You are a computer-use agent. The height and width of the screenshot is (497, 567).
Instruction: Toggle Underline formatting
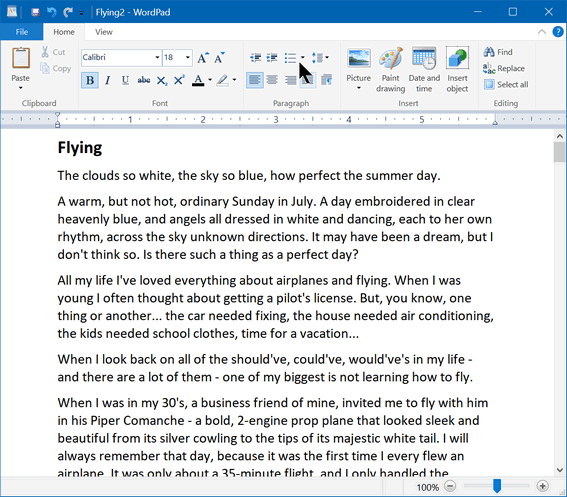(x=125, y=80)
